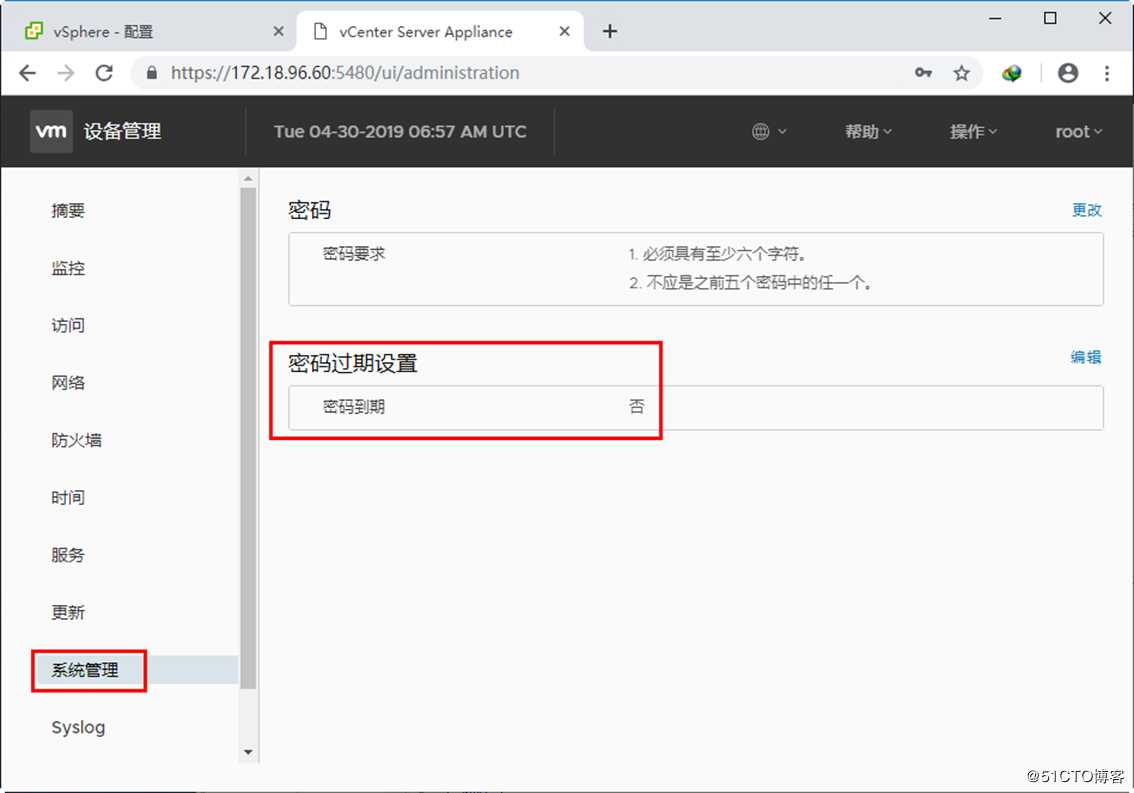This screenshot has height=793, width=1134.
Task: Close the vCenter Server Appliance tab
Action: point(565,31)
